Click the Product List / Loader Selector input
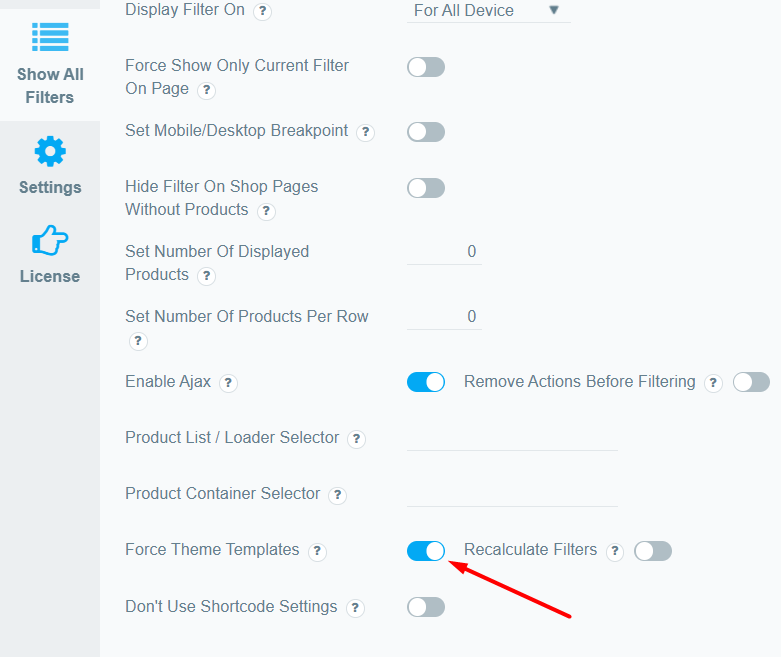The width and height of the screenshot is (781, 657). click(x=512, y=438)
